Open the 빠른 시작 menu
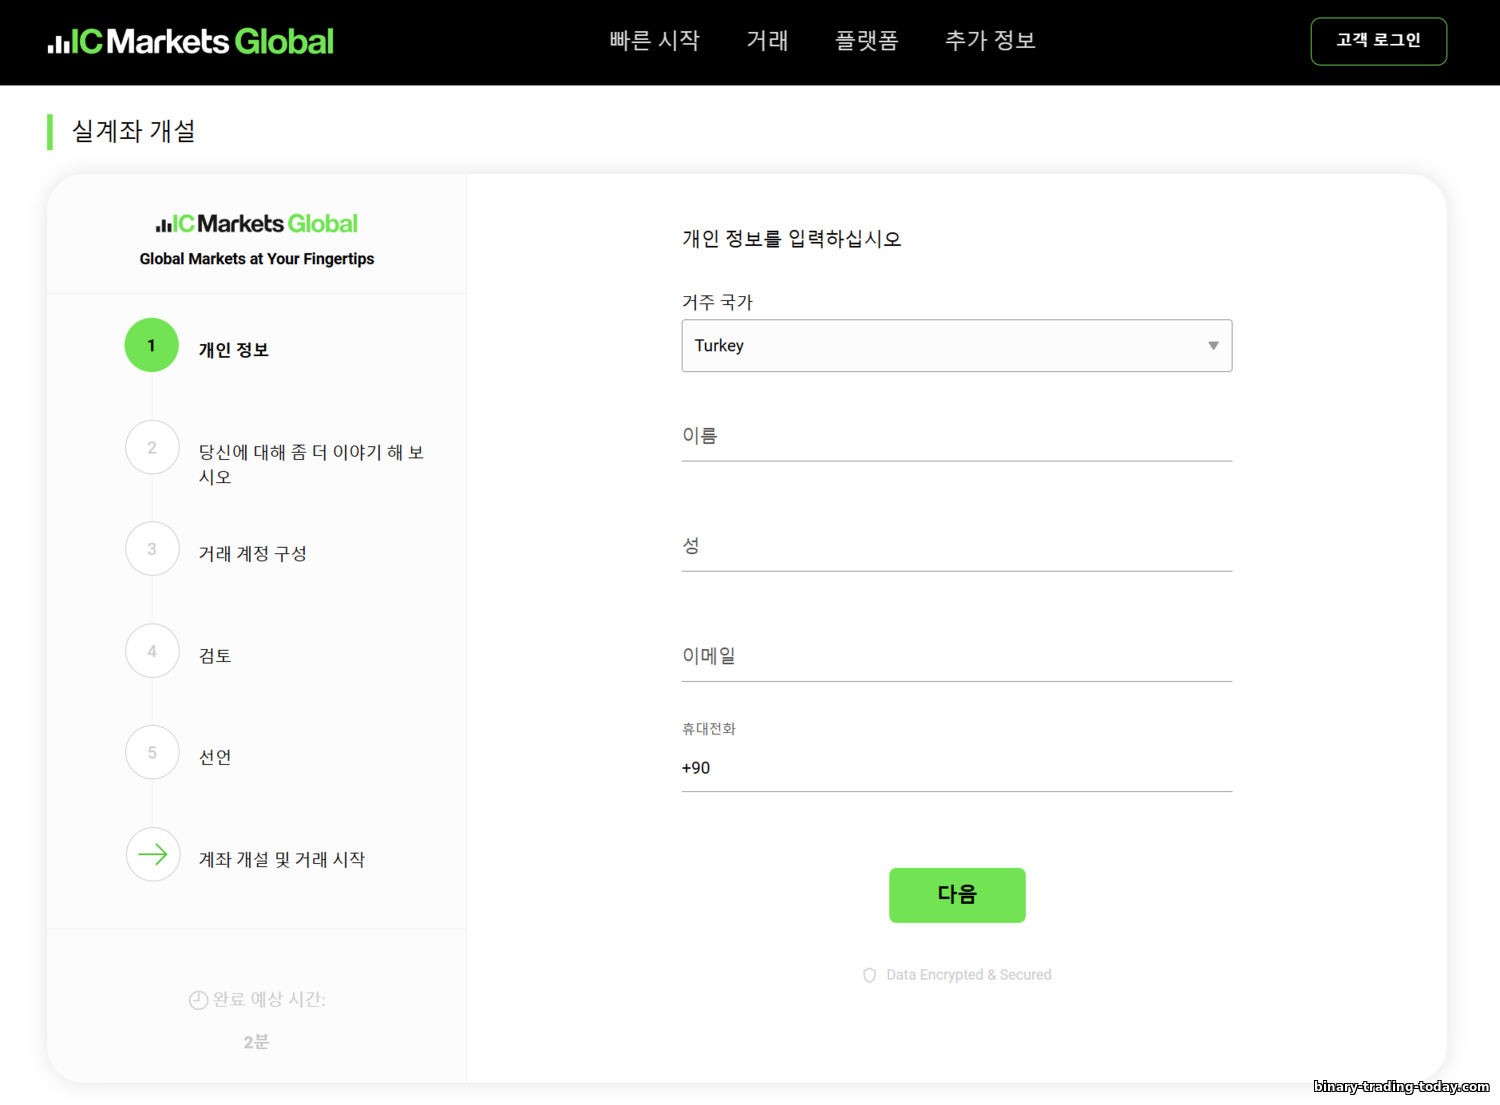This screenshot has width=1500, height=1105. (654, 41)
